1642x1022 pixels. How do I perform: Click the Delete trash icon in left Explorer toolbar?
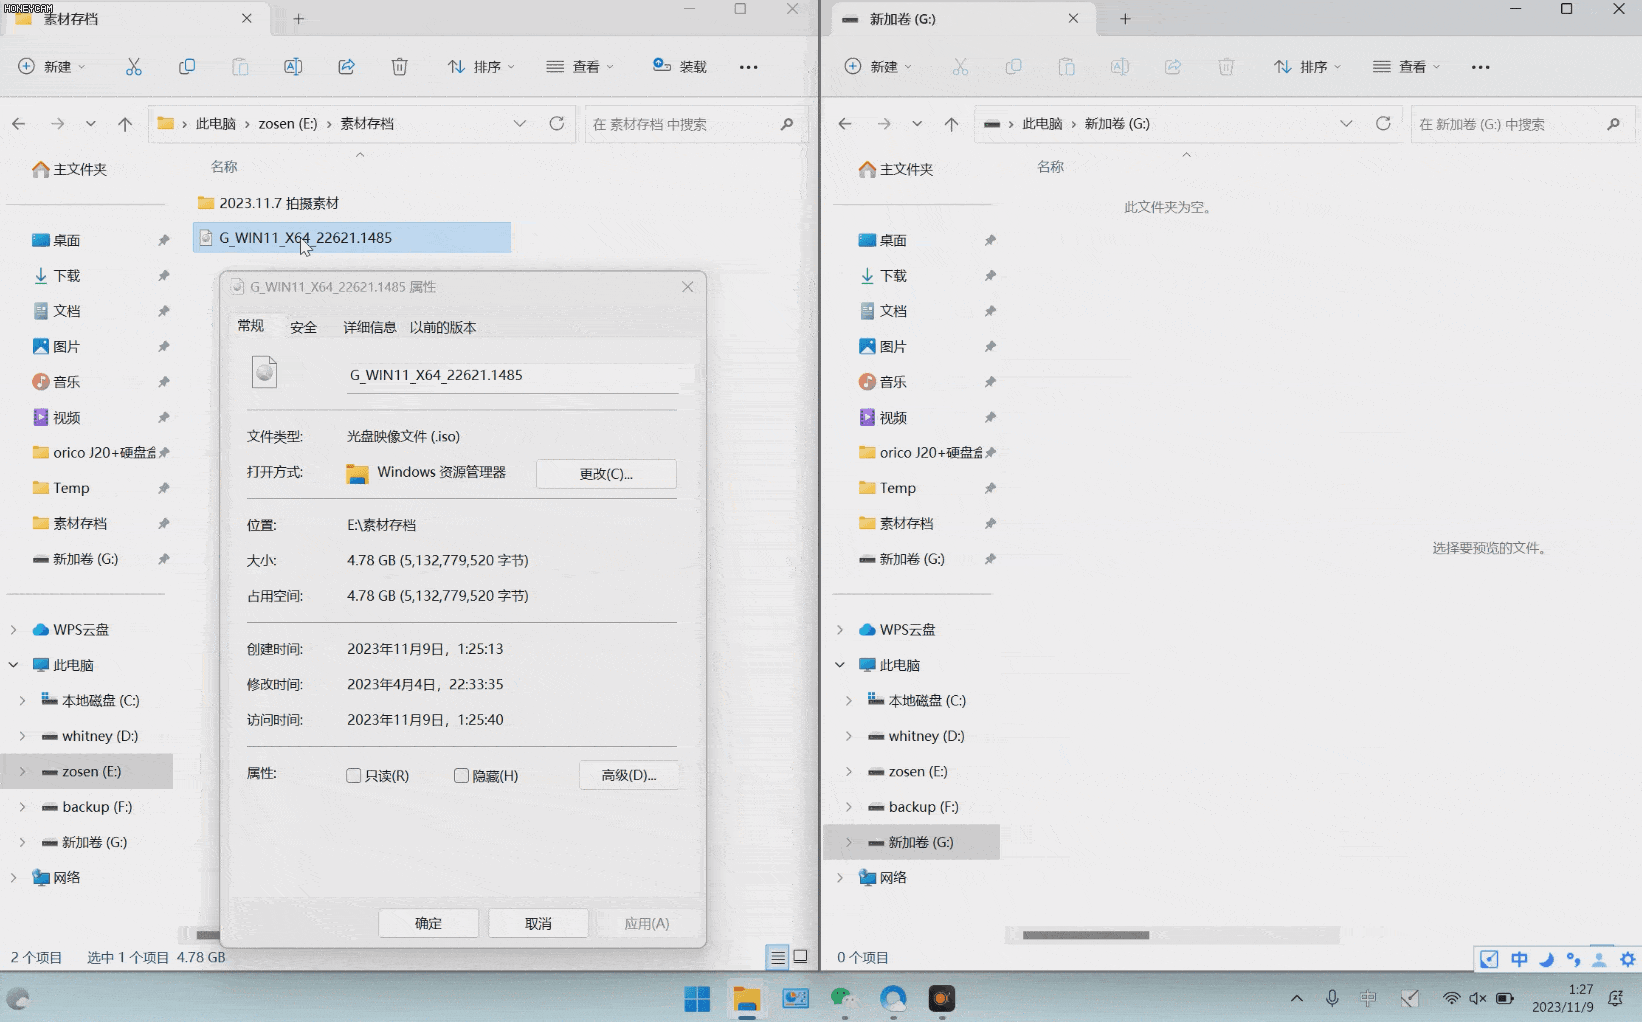[x=399, y=67]
